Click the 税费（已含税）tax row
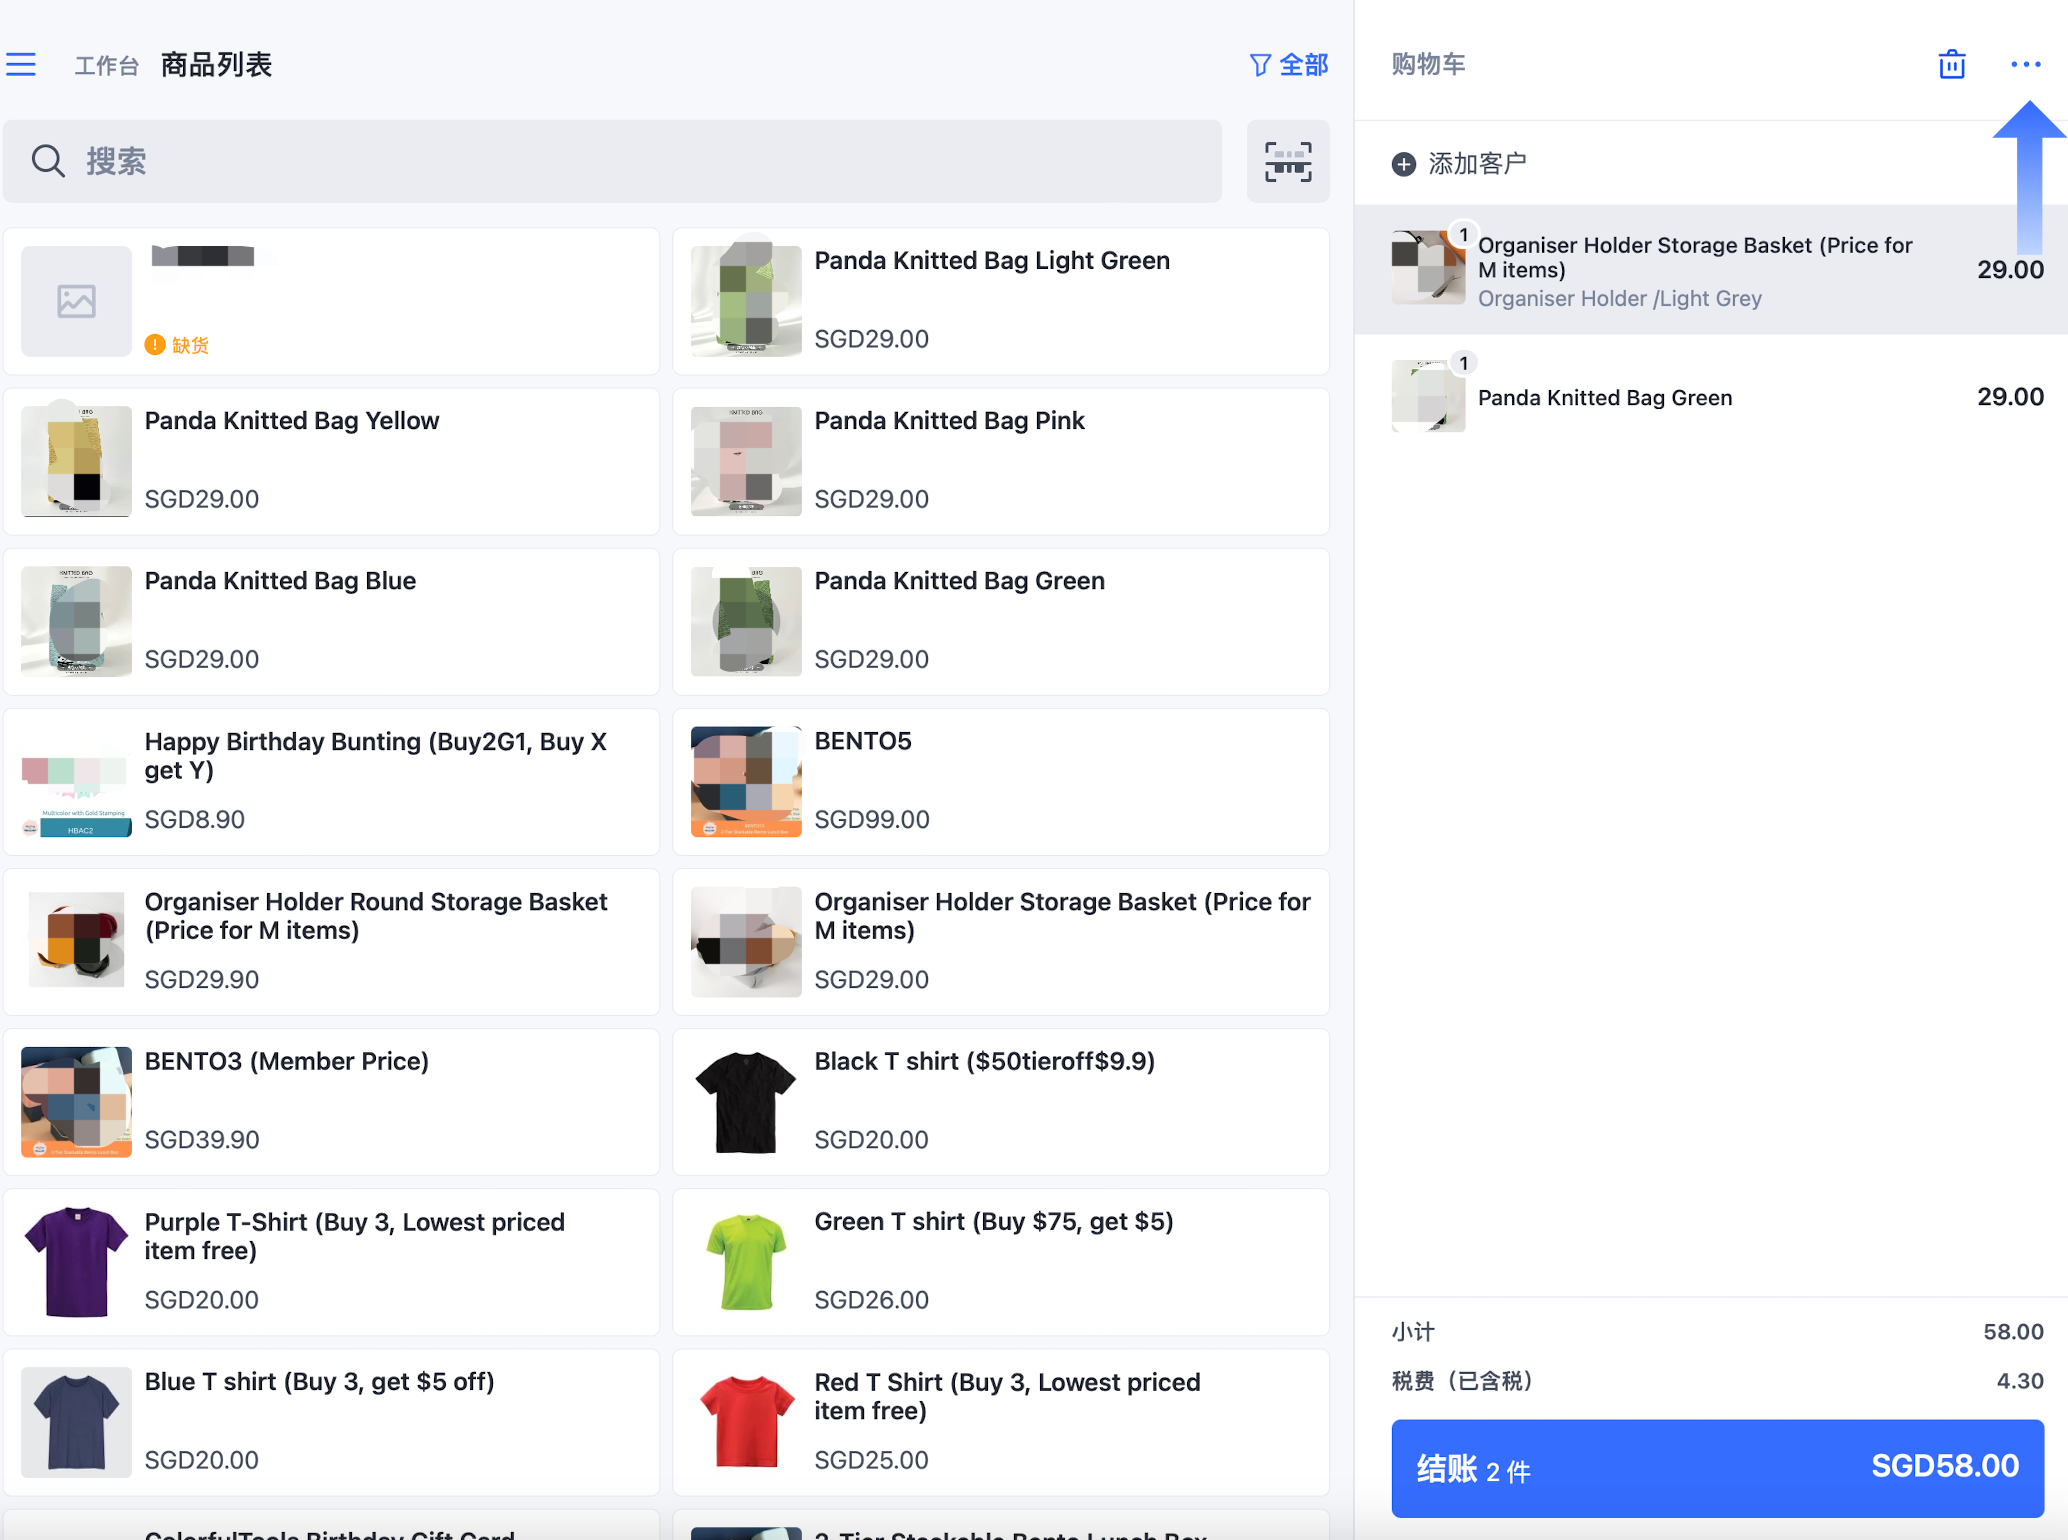The width and height of the screenshot is (2068, 1540). click(x=1717, y=1381)
